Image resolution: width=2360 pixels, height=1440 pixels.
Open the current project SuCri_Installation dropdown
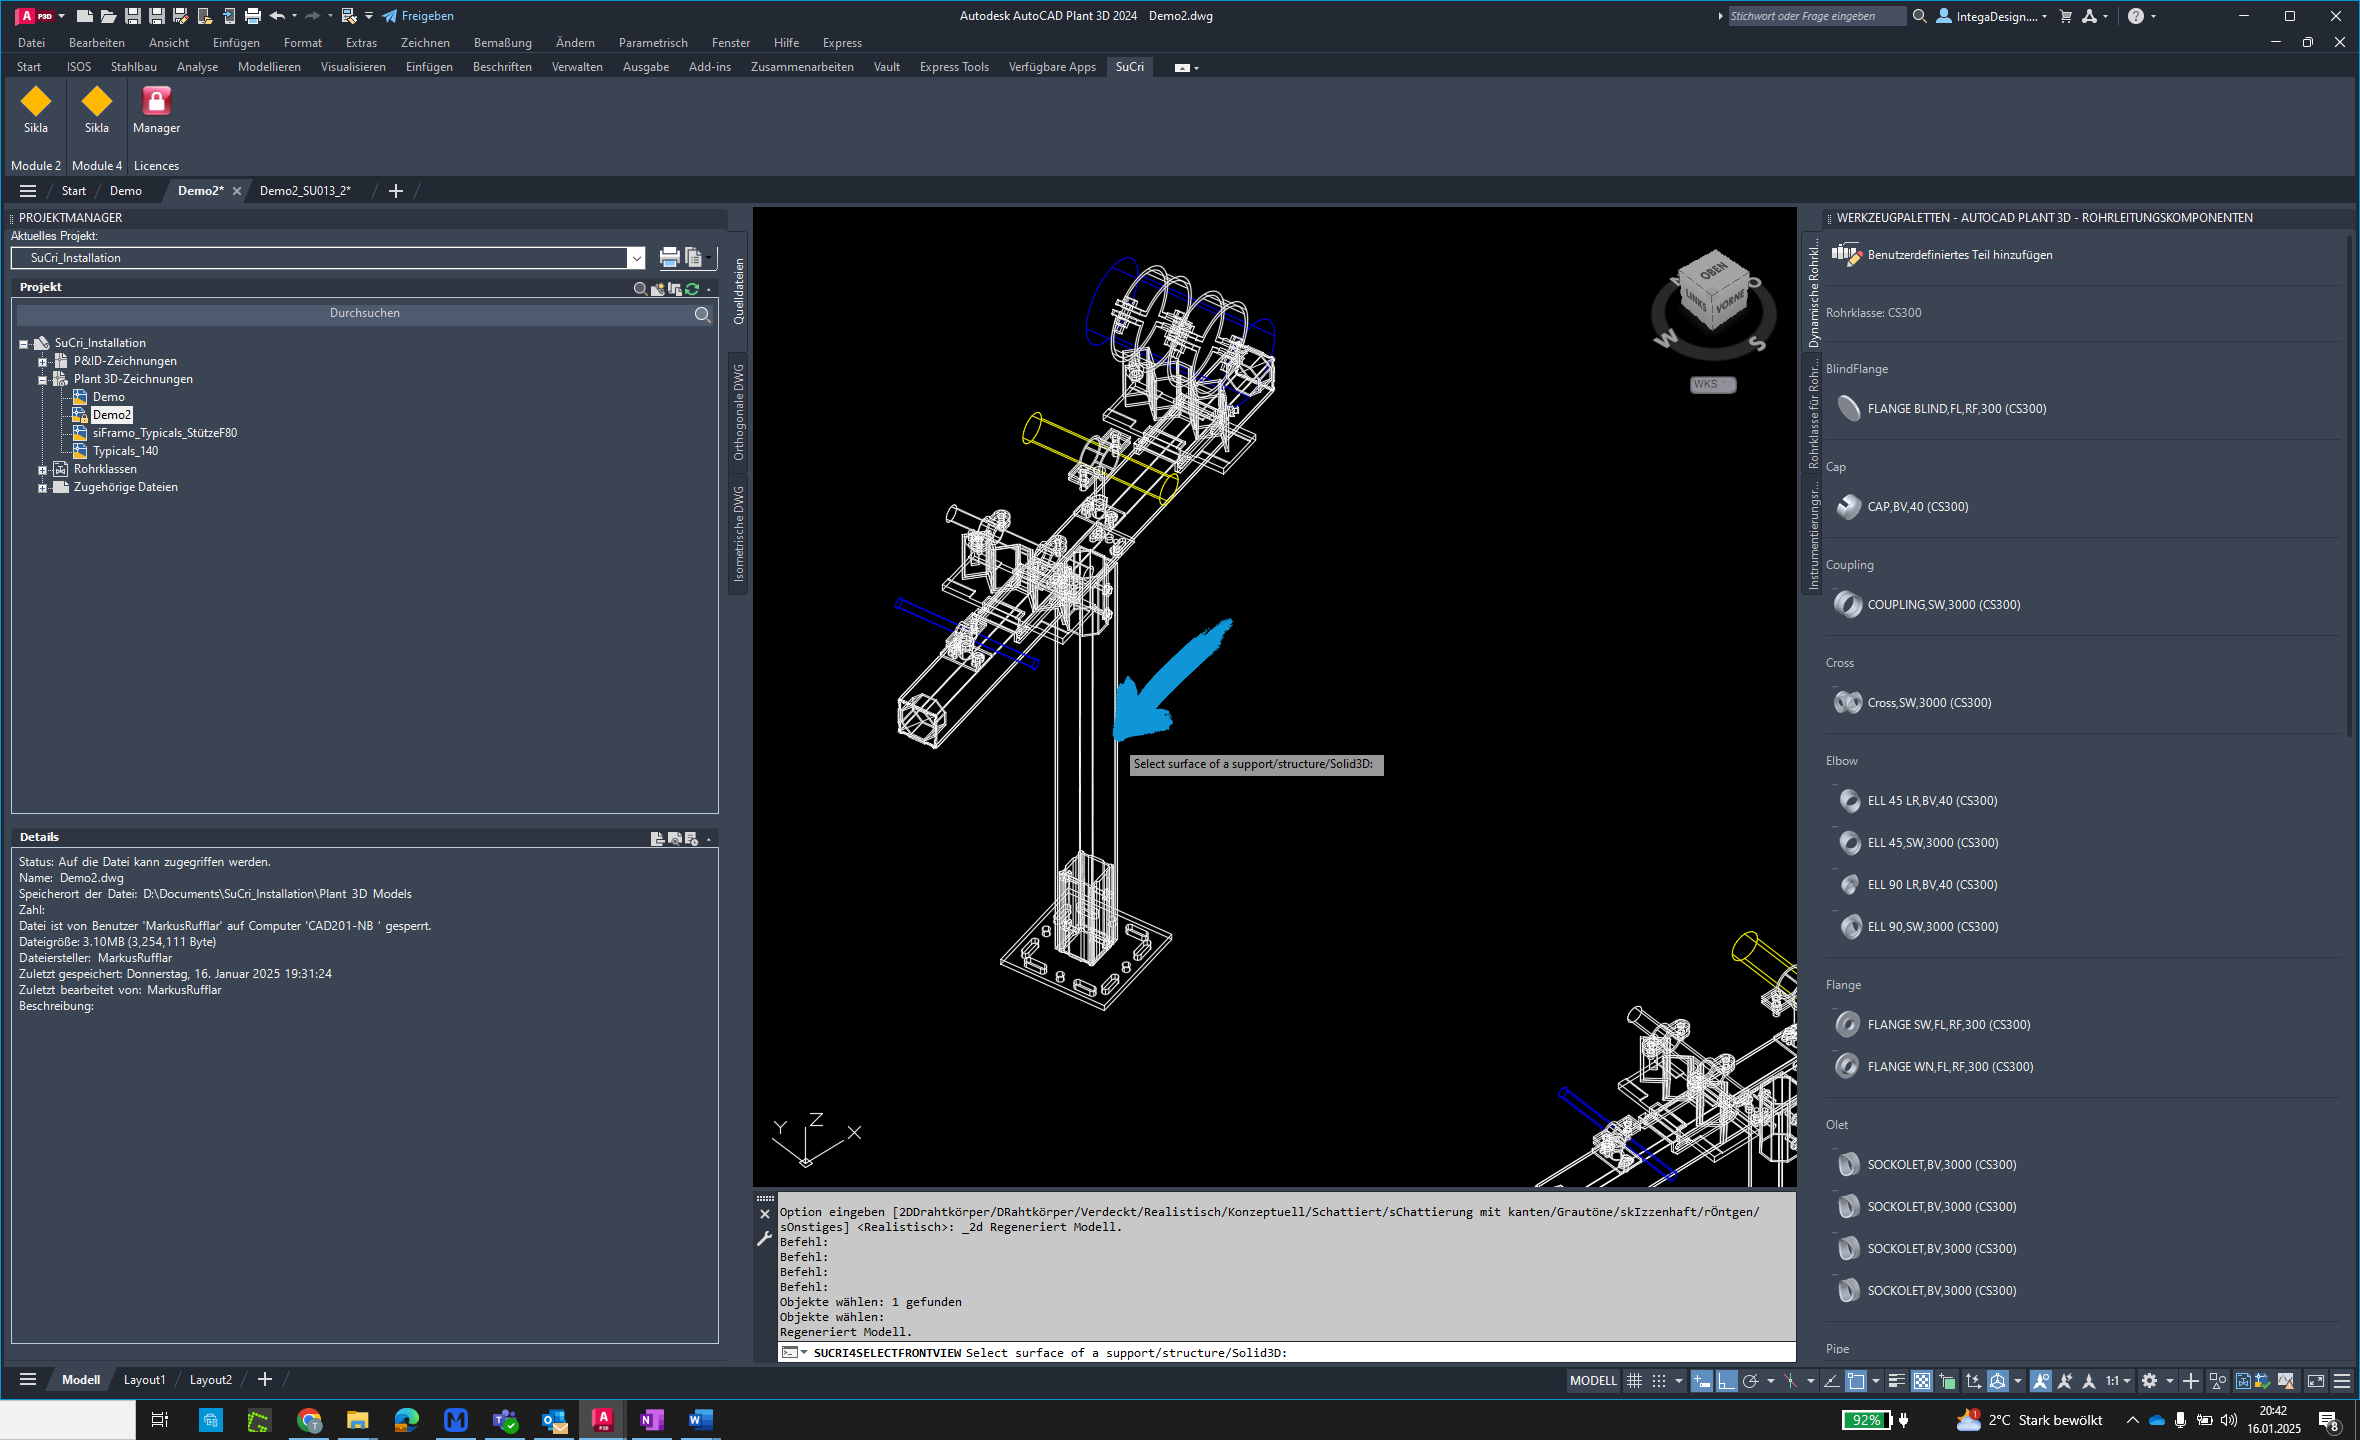point(636,258)
